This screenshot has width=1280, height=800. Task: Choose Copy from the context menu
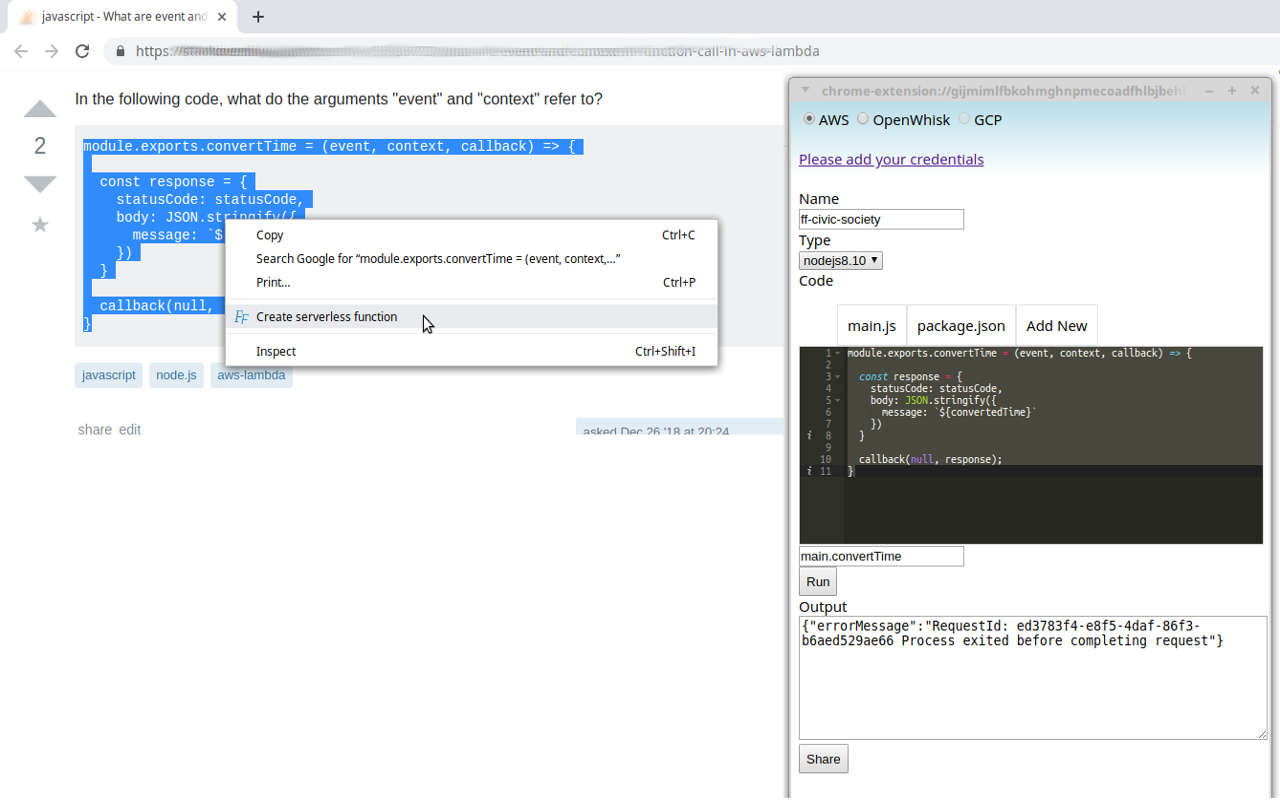tap(471, 235)
